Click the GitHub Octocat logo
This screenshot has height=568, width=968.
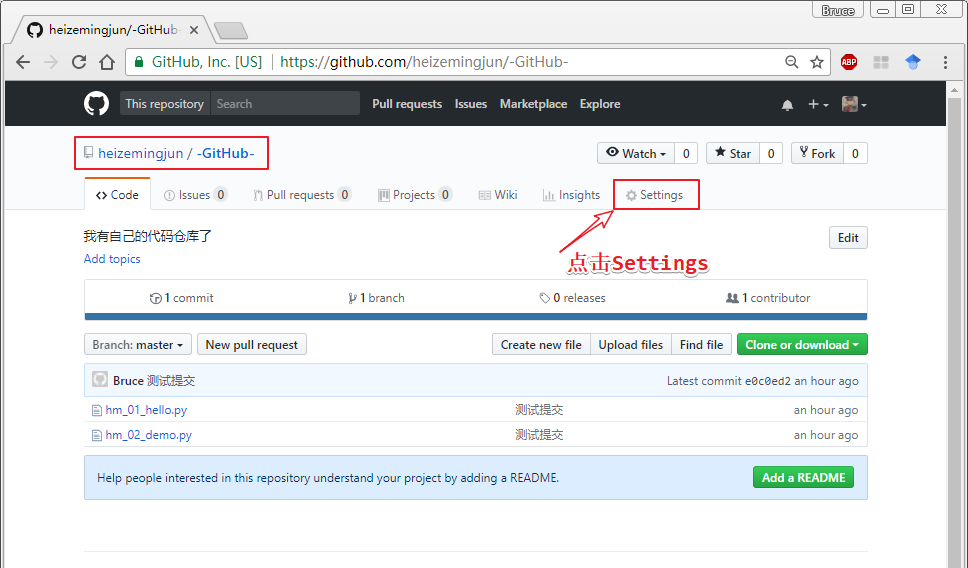pyautogui.click(x=96, y=104)
